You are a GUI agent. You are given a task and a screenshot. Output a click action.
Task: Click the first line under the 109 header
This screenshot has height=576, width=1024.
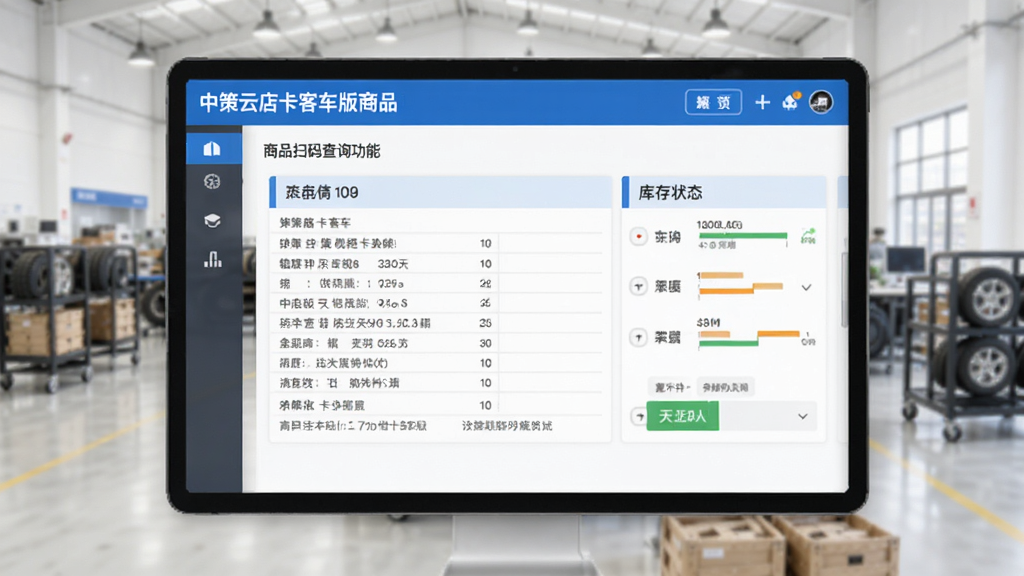pos(315,223)
